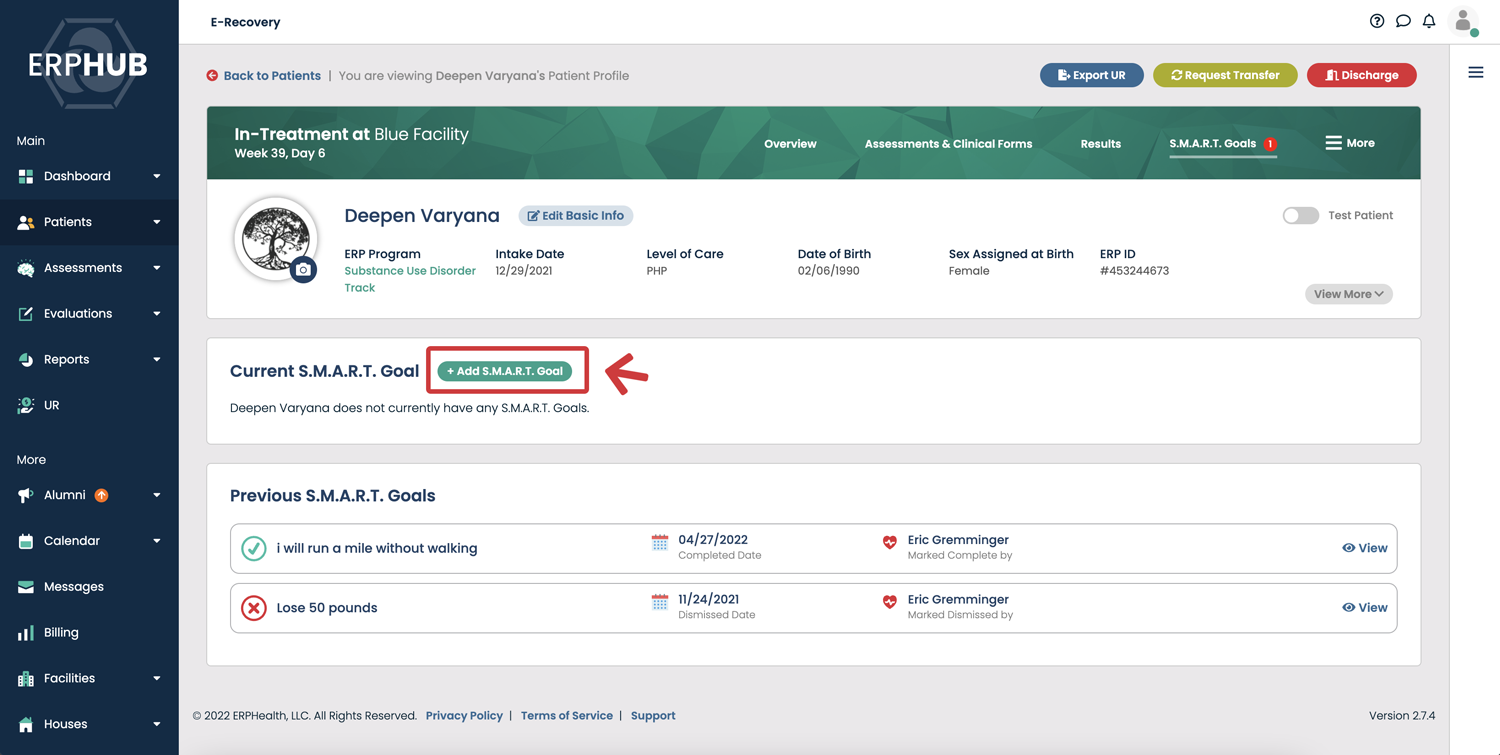
Task: Open the user account avatar
Action: pos(1464,21)
